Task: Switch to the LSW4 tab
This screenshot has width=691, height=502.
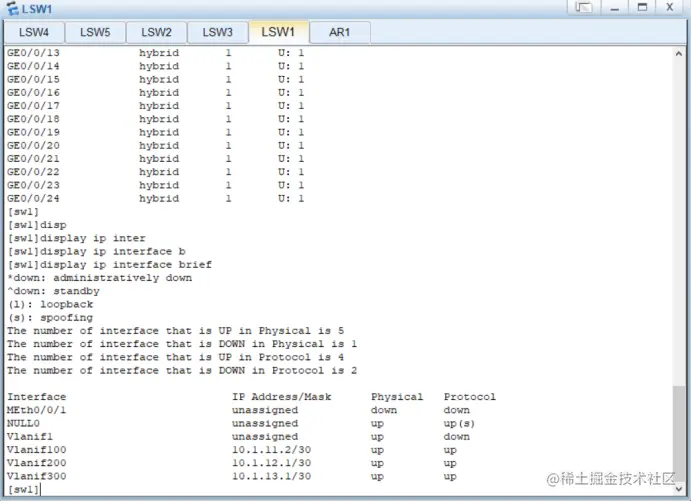Action: tap(34, 32)
